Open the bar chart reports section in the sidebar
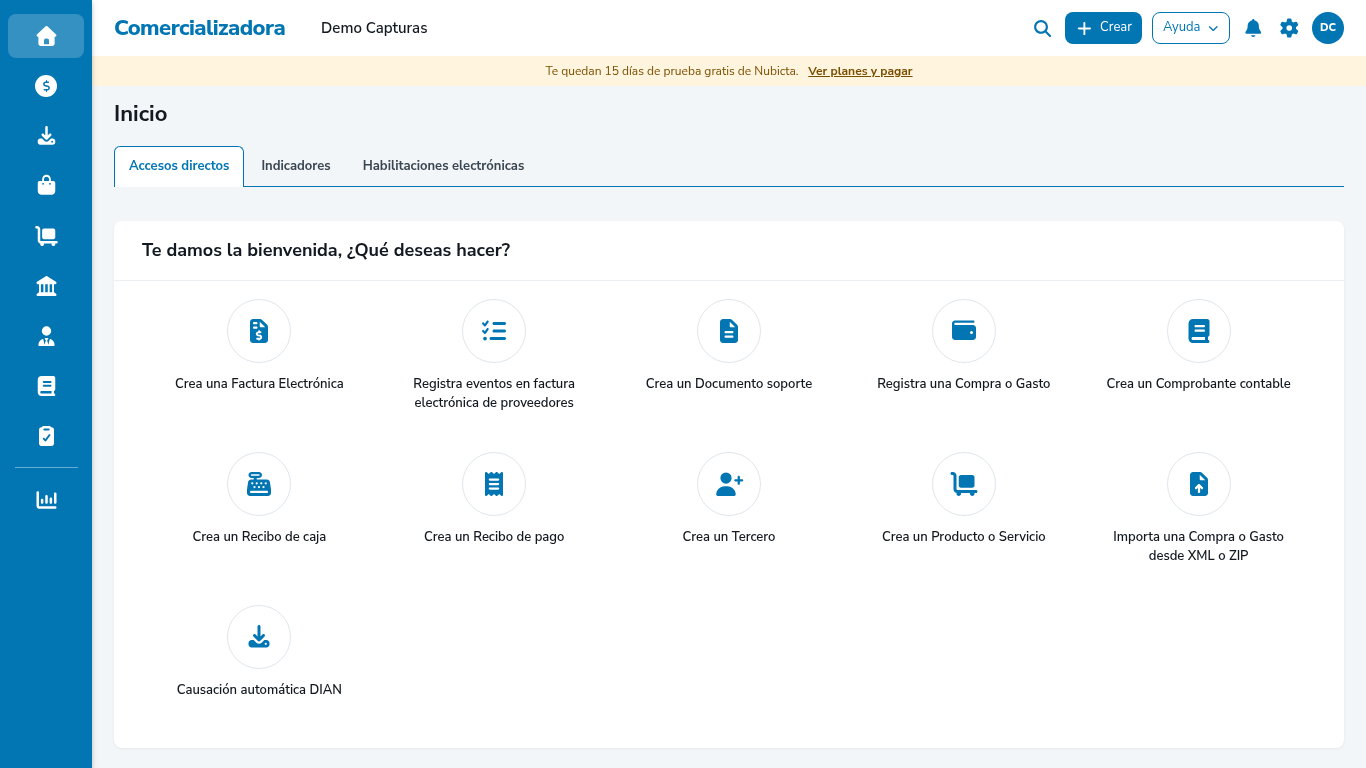The image size is (1366, 768). (46, 499)
